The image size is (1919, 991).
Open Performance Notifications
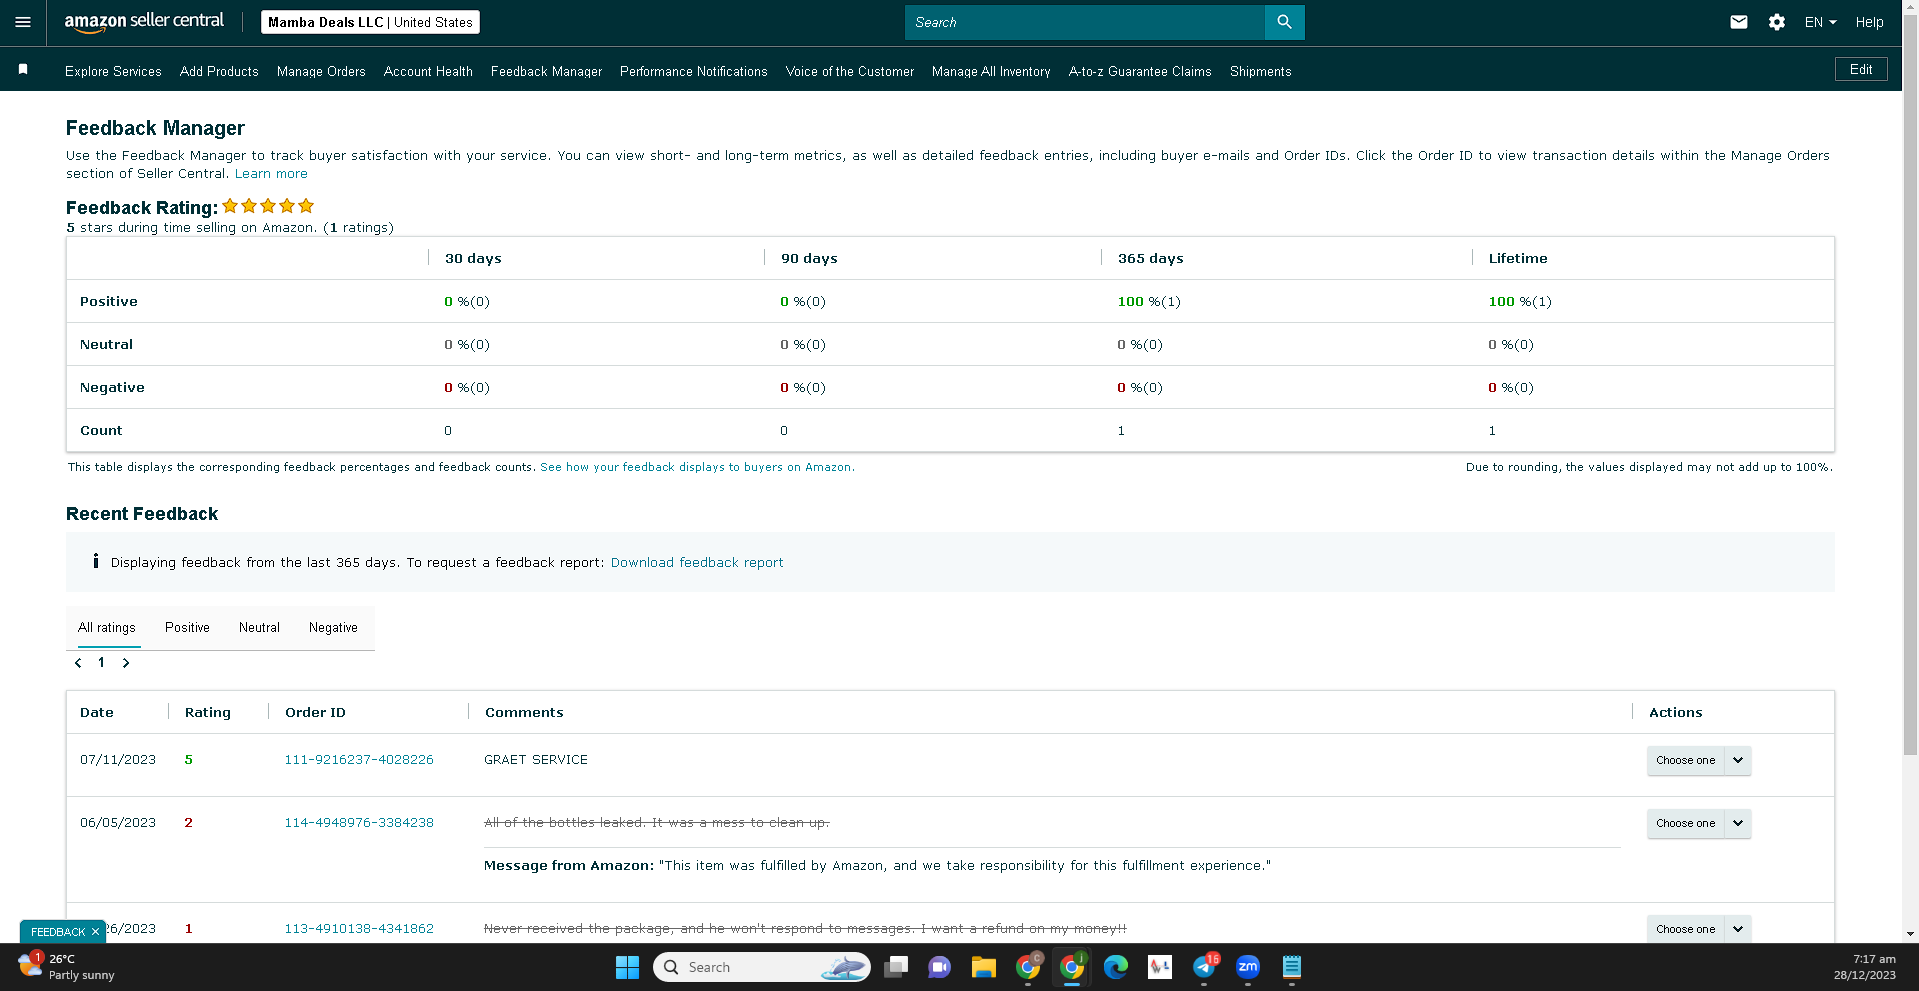(x=693, y=71)
